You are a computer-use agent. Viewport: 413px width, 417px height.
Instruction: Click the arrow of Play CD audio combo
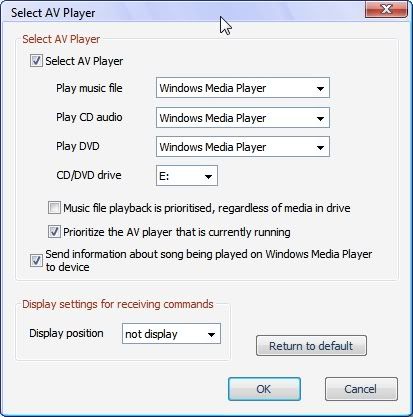320,118
